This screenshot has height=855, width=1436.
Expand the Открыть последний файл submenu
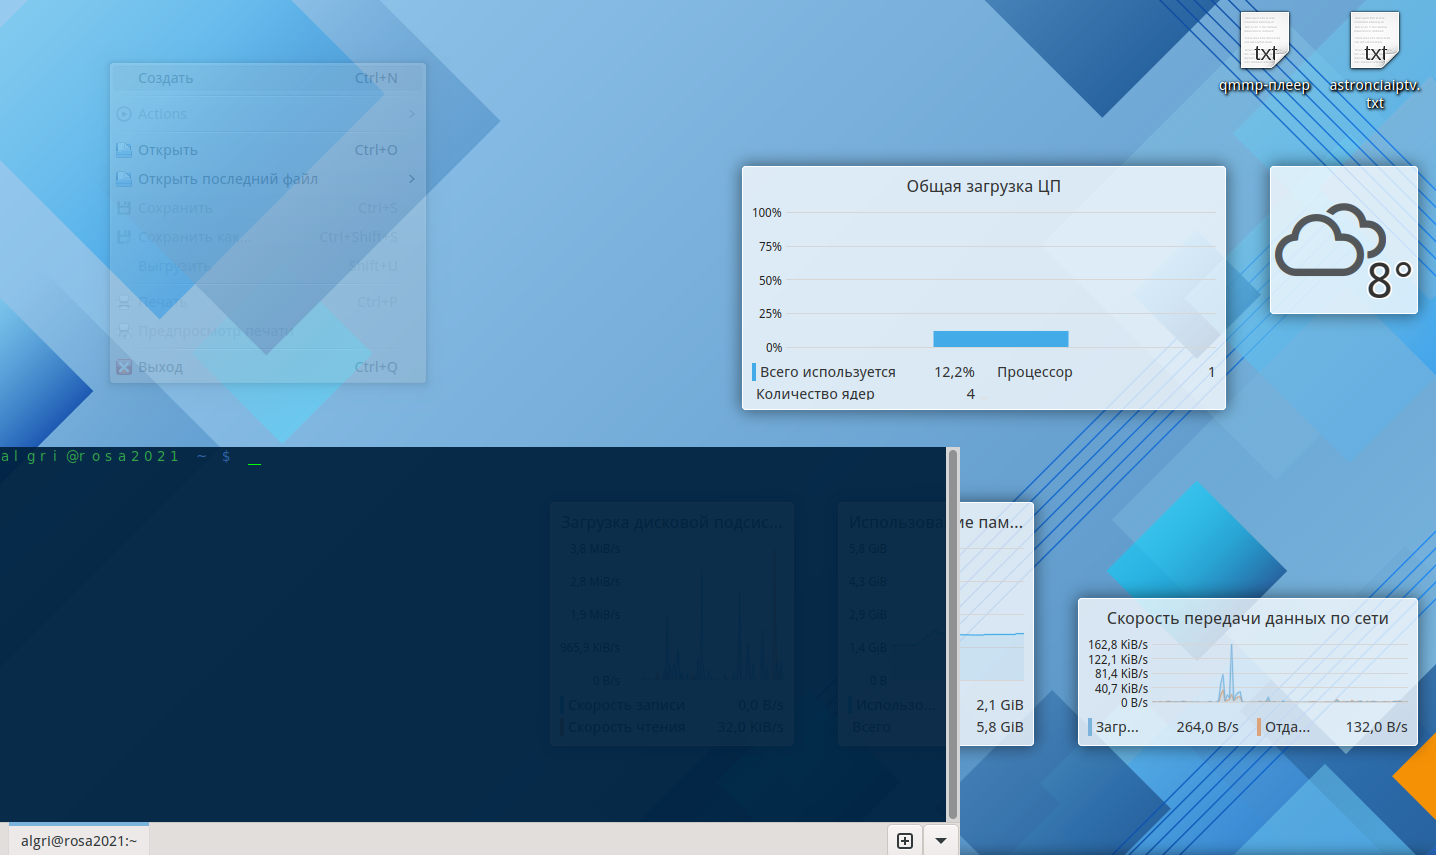click(x=267, y=179)
